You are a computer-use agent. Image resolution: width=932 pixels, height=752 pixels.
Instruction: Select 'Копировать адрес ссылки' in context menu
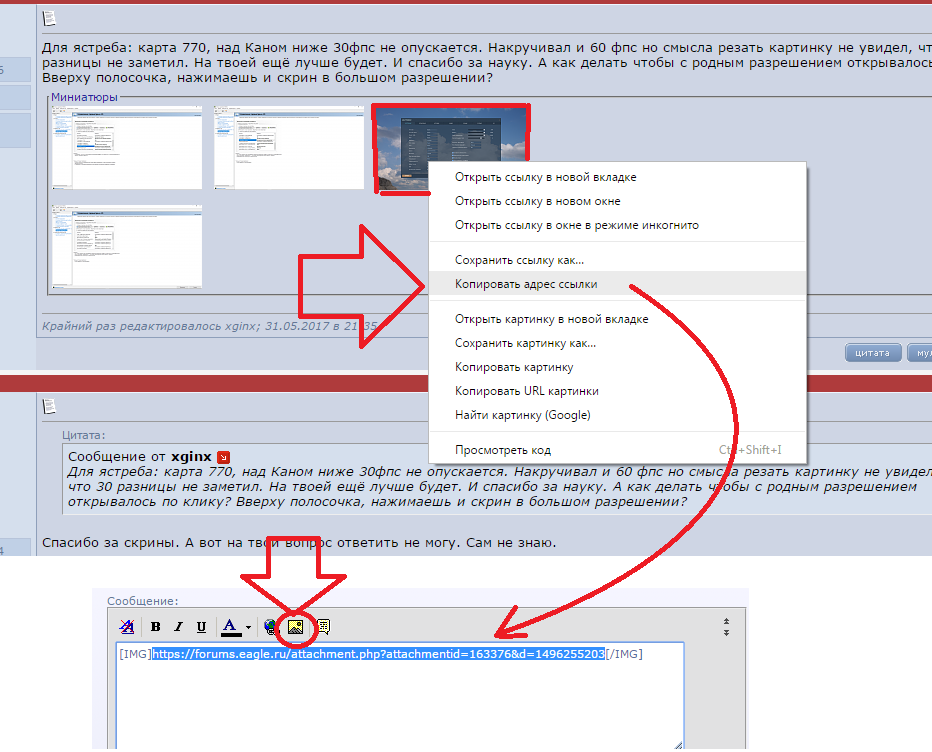(526, 284)
